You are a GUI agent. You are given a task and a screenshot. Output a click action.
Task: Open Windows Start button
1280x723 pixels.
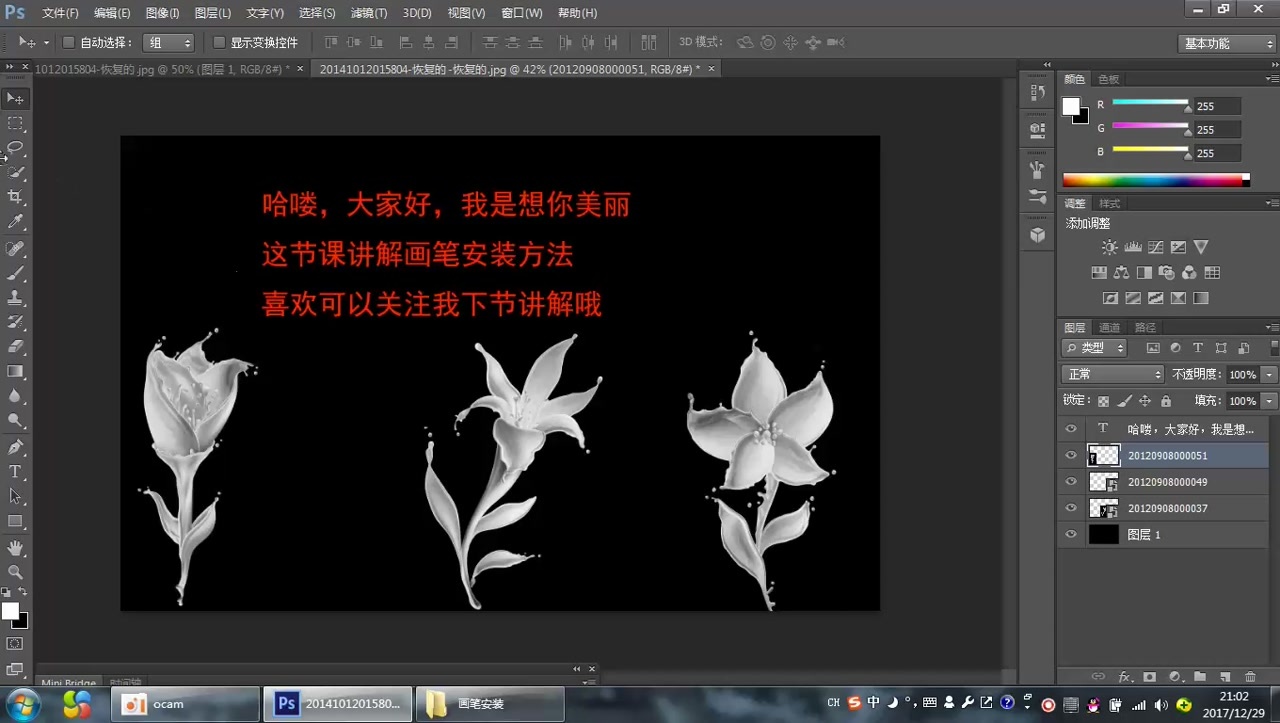pyautogui.click(x=22, y=703)
